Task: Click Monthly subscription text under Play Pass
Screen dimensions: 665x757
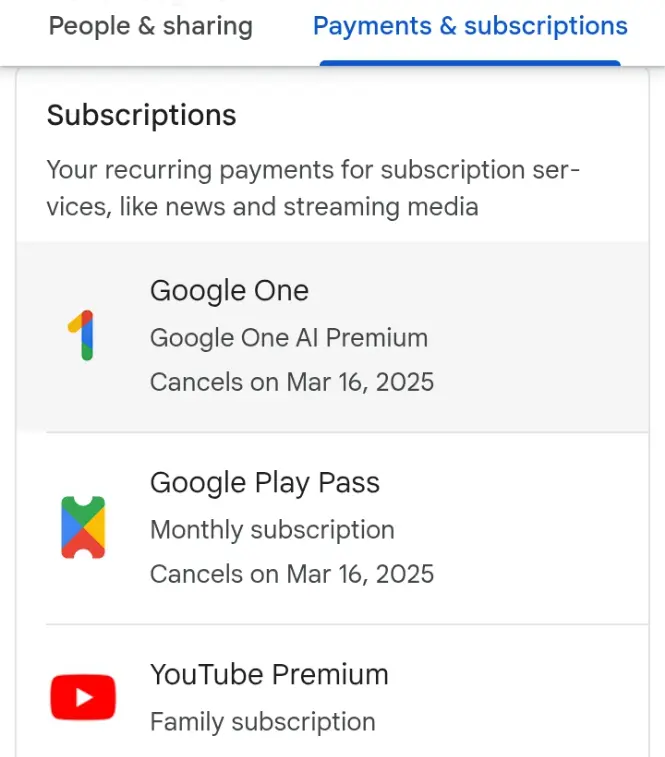Action: 272,530
